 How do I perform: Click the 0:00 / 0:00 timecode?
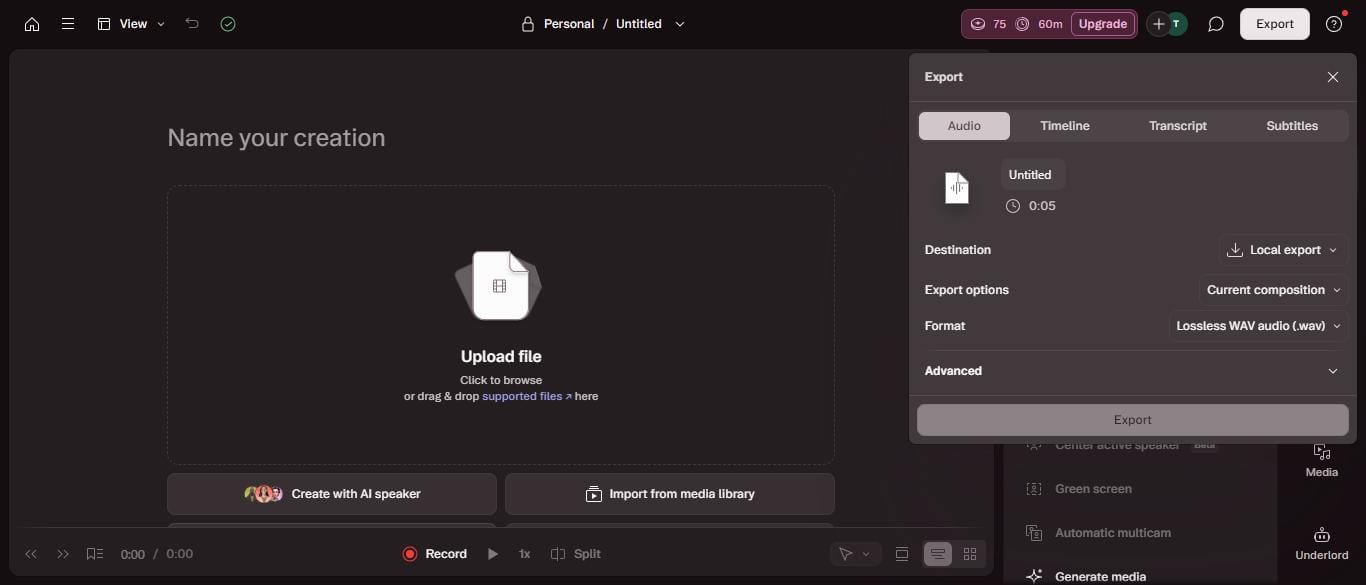click(157, 554)
